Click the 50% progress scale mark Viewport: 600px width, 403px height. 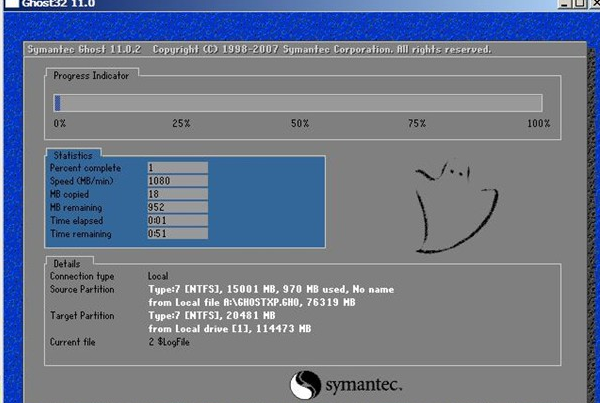coord(300,124)
